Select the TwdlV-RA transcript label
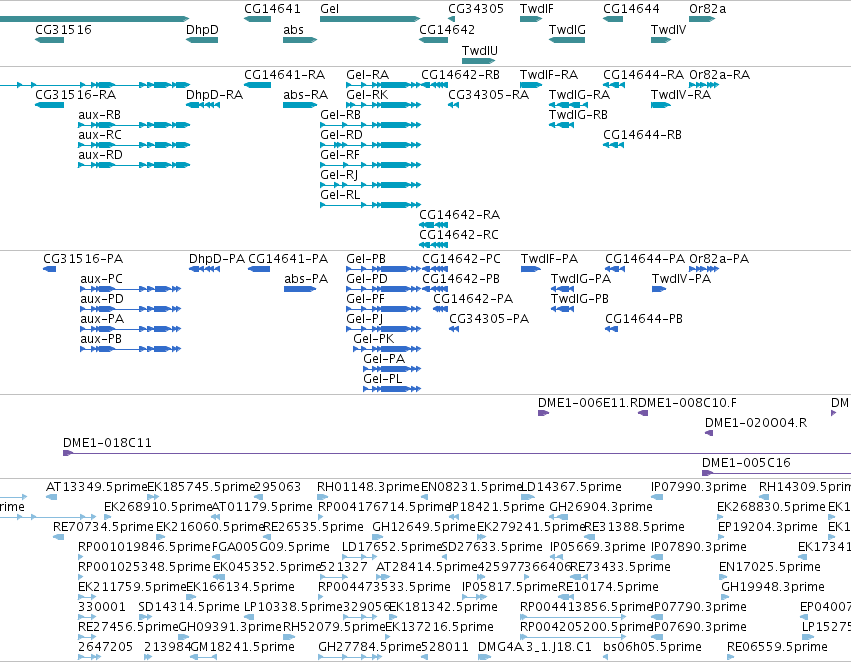Image resolution: width=851 pixels, height=662 pixels. [x=681, y=94]
